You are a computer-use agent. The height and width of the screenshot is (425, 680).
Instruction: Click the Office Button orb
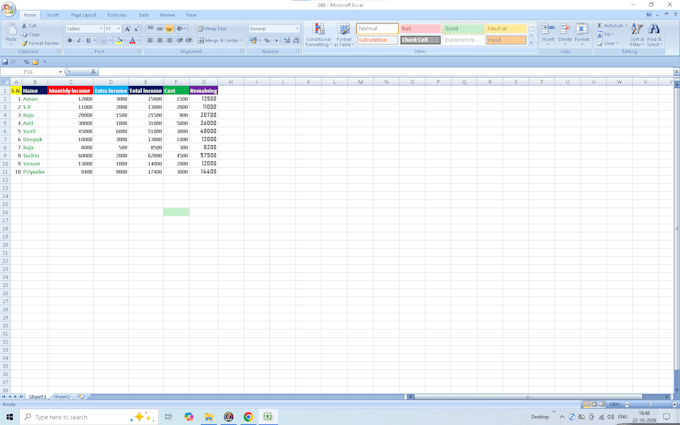coord(8,8)
